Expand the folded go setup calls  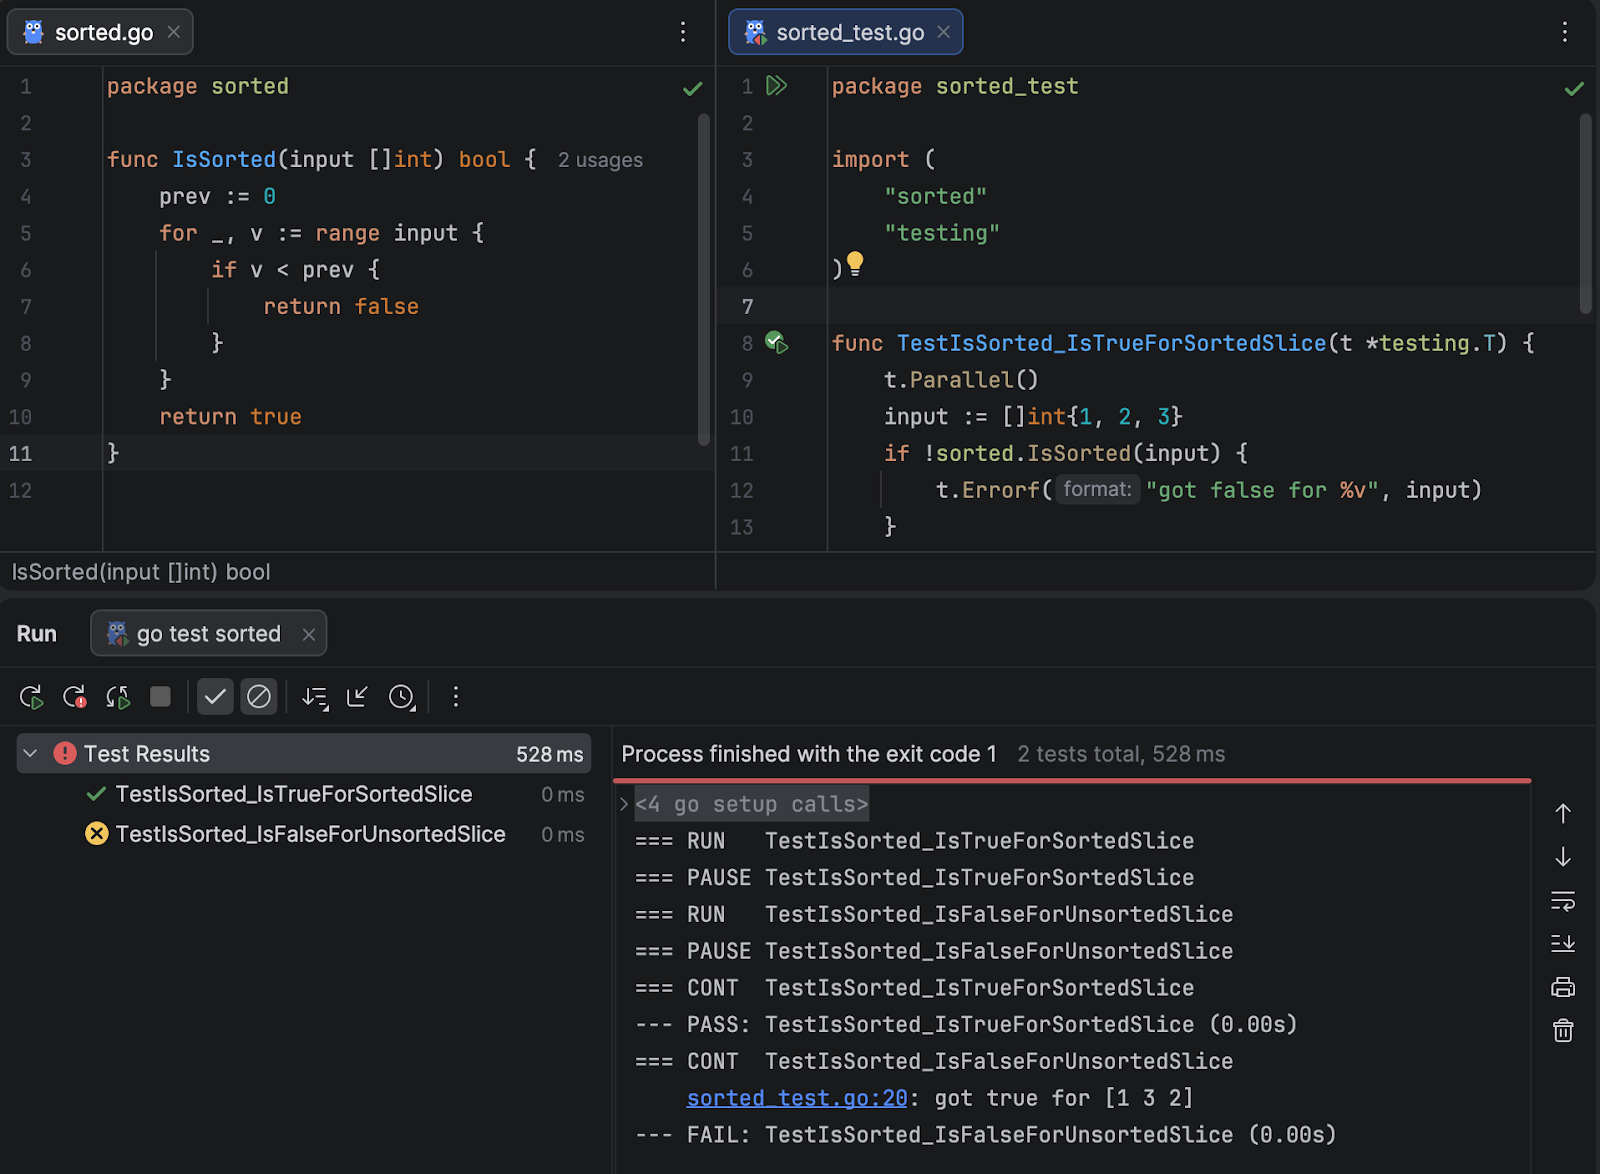[624, 804]
